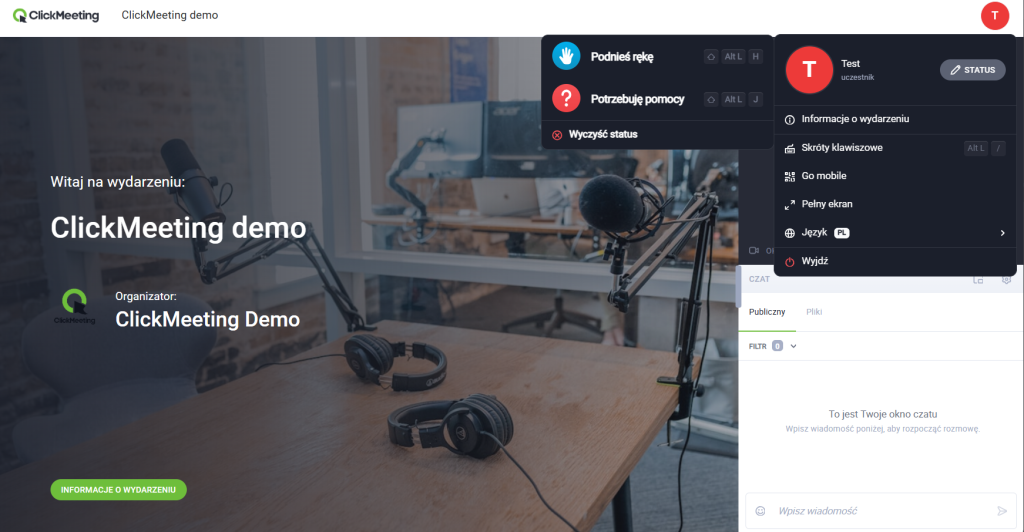Viewport: 1024px width, 532px height.
Task: Open the emoji picker in chat input
Action: (x=760, y=511)
